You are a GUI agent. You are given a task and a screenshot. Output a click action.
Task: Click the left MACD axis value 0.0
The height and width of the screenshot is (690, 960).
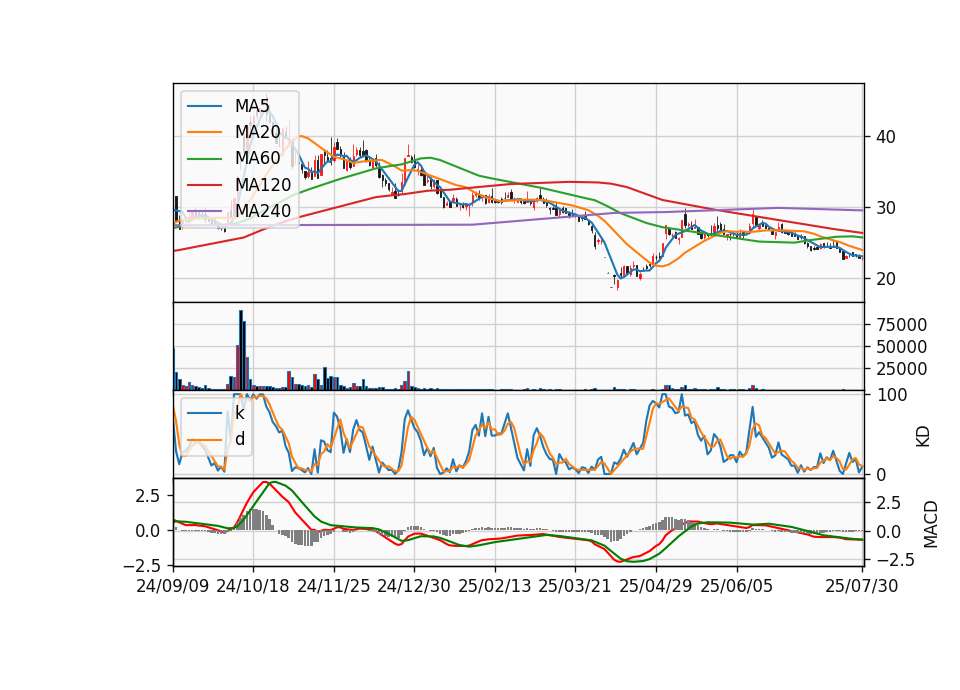(148, 530)
